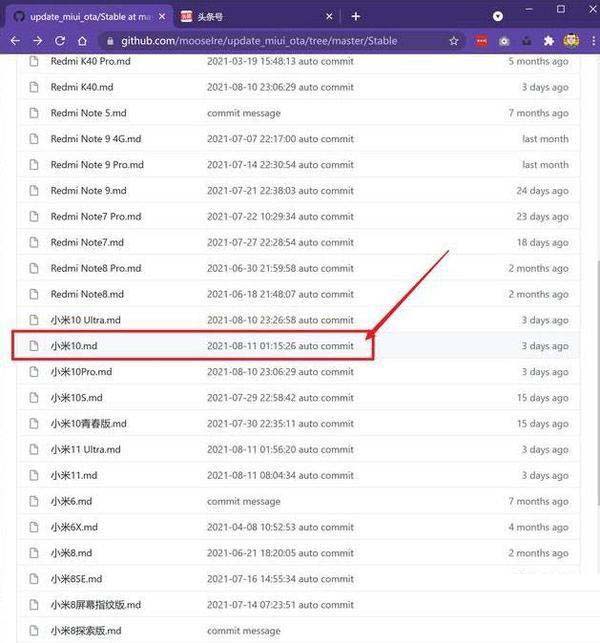Screen dimensions: 600x643
Task: Open commit 2021-08-11 08:04:34 for 小米11.md
Action: (x=280, y=476)
